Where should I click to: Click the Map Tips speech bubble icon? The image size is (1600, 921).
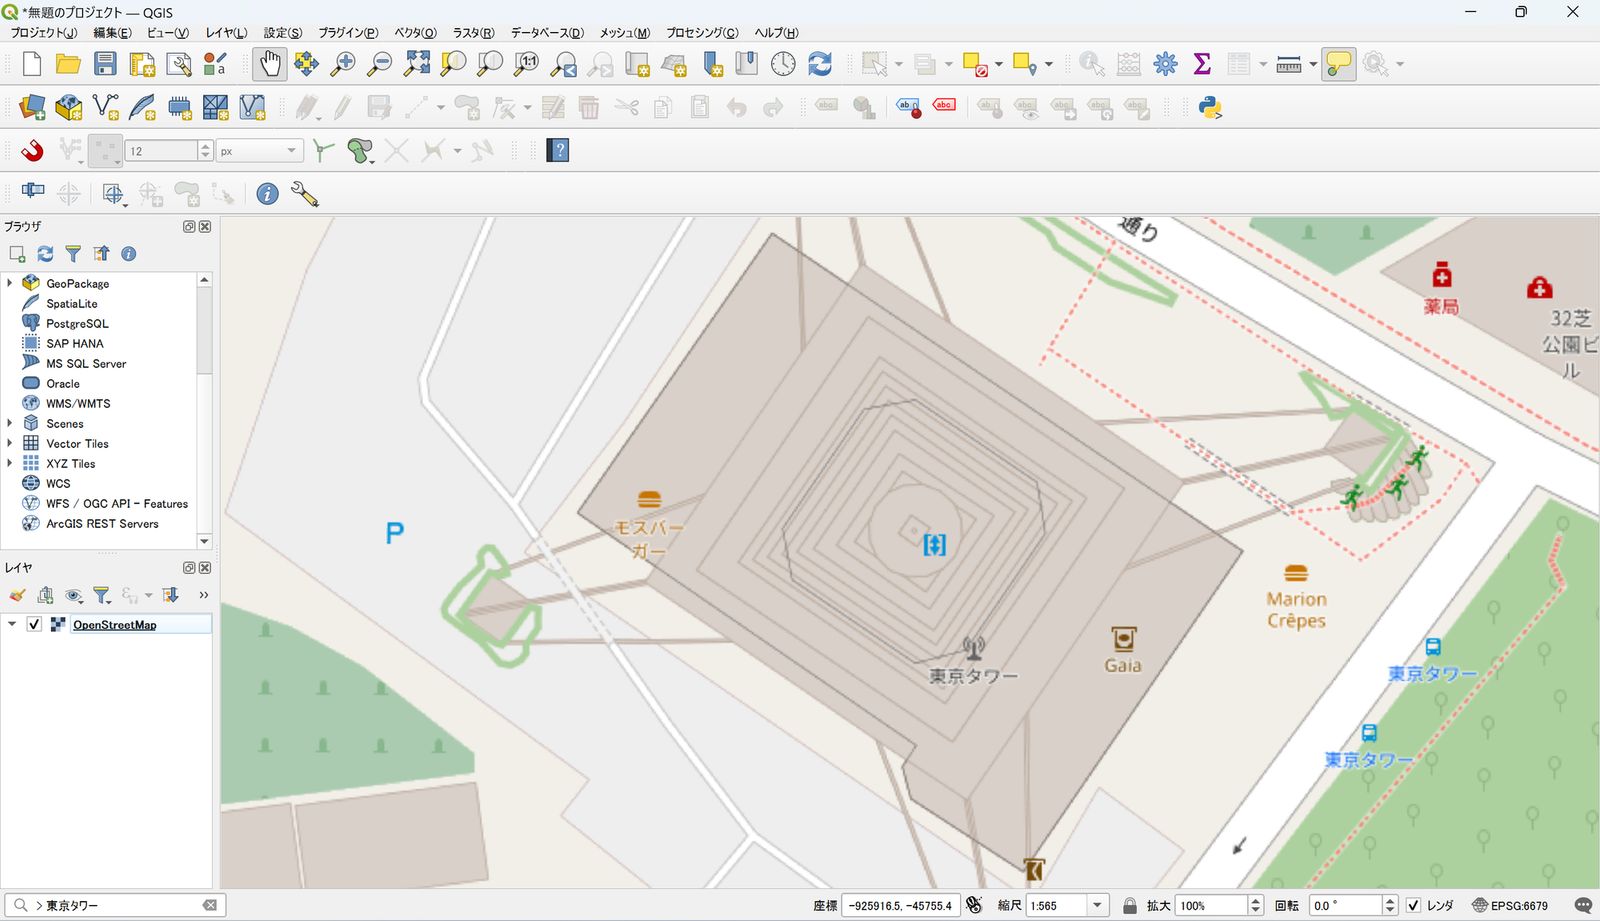1338,64
